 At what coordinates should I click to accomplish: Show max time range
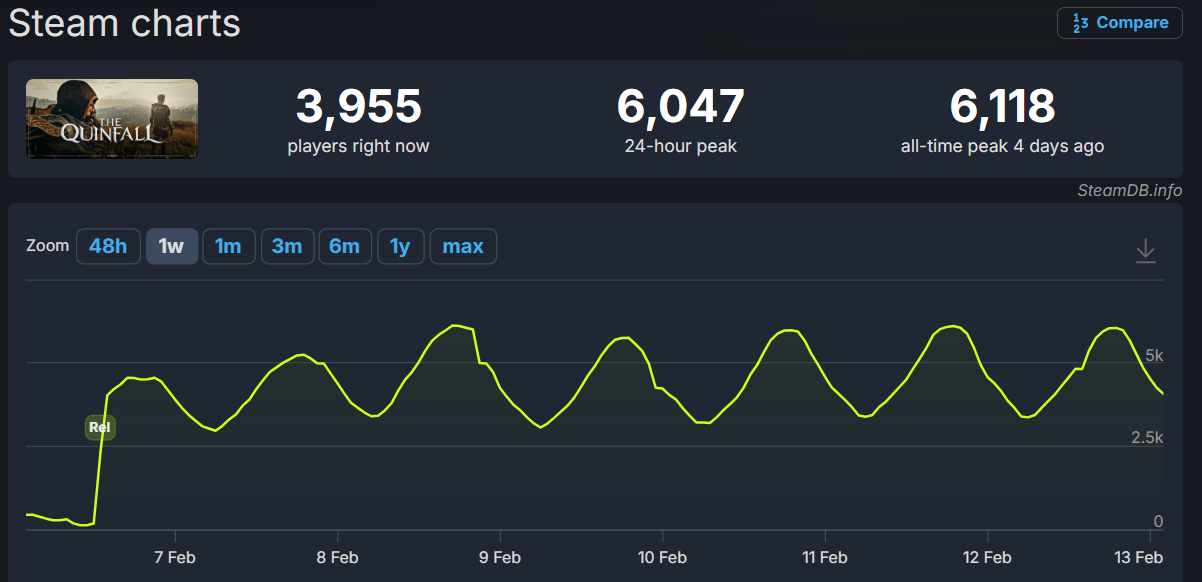[462, 246]
